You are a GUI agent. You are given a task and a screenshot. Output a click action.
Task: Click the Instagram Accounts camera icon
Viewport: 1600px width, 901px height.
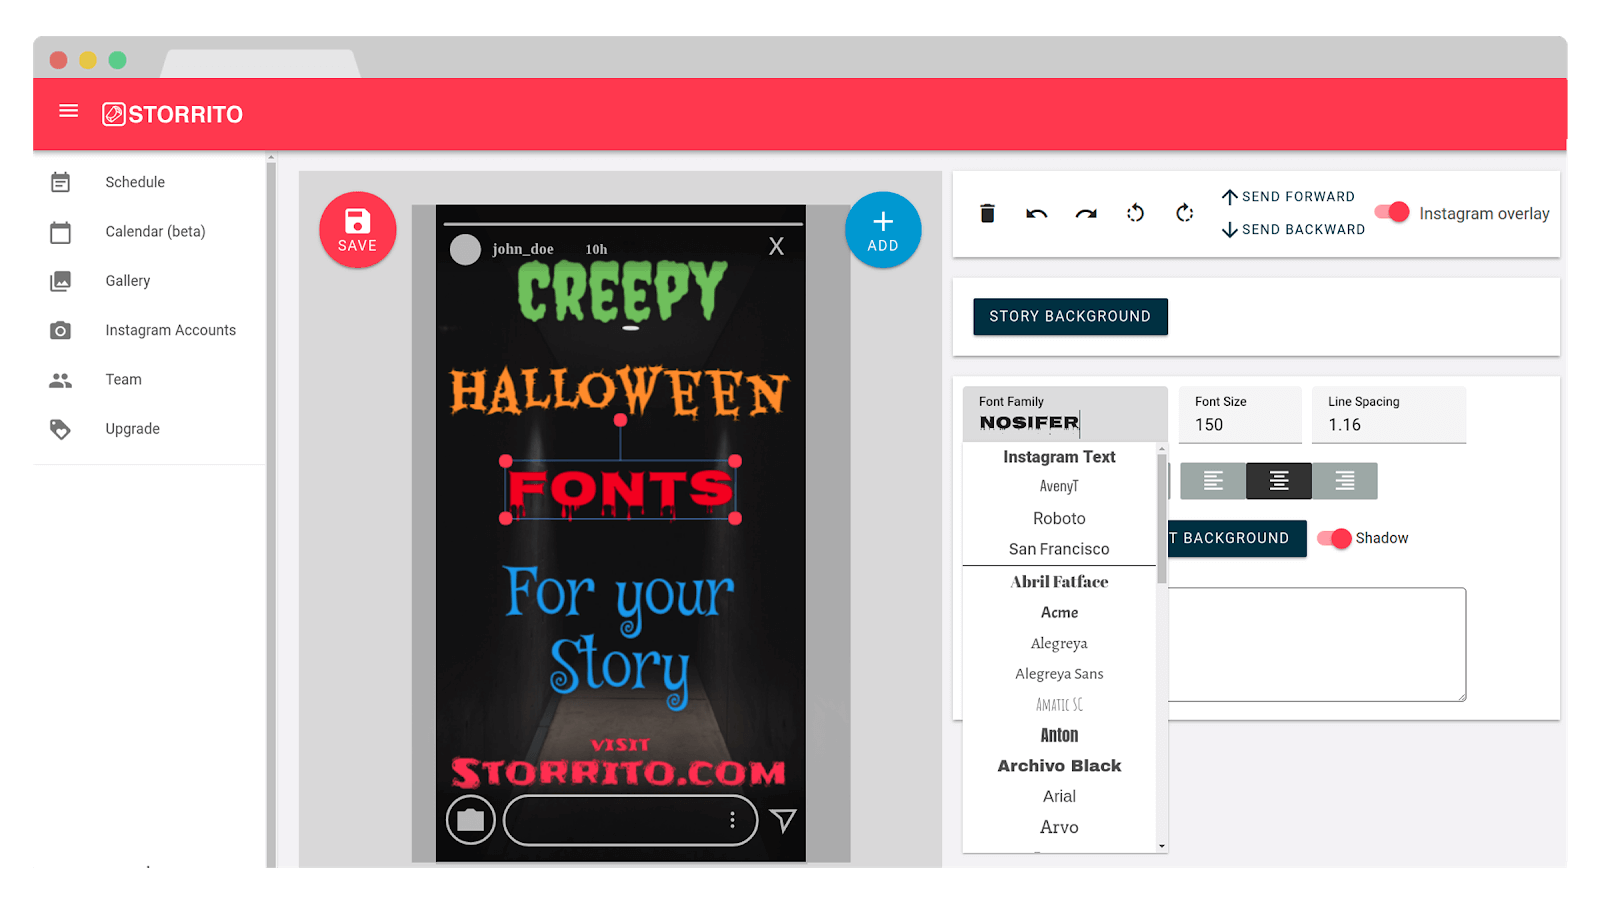click(61, 330)
